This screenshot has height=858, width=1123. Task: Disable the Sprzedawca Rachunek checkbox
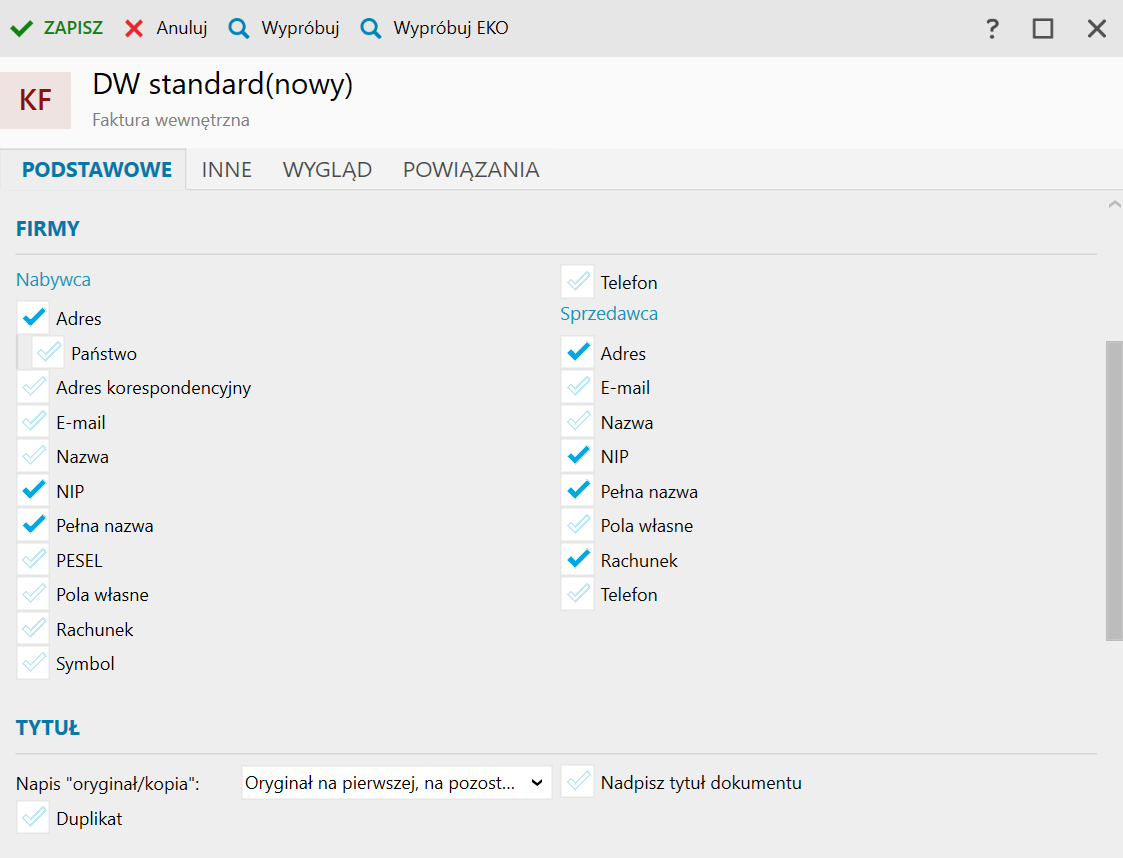(577, 560)
